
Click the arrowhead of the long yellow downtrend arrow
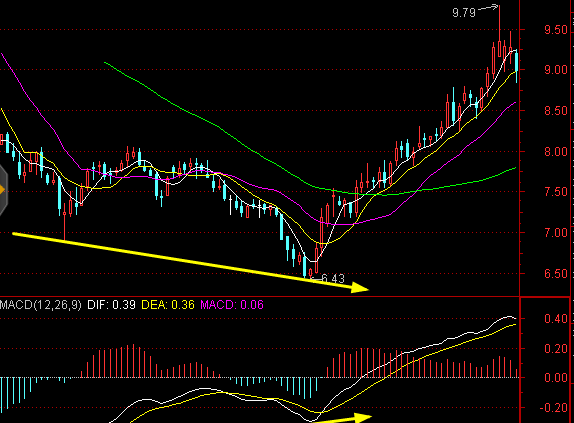click(360, 287)
